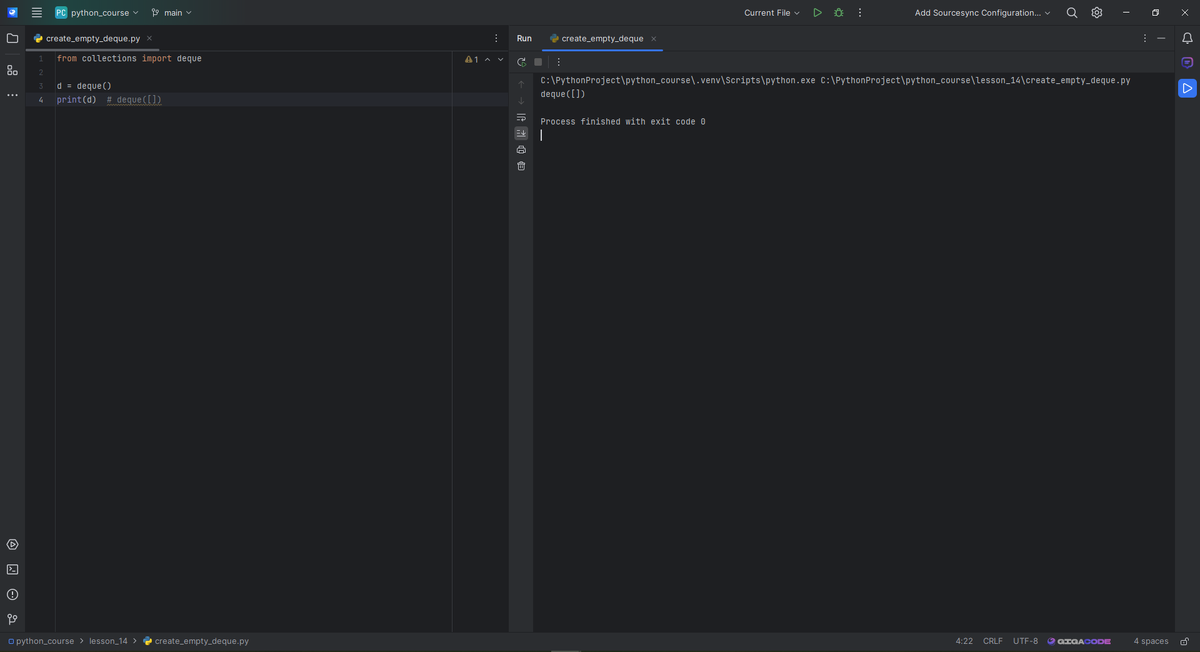Change CRLF line separator
This screenshot has height=652, width=1200.
[x=993, y=641]
